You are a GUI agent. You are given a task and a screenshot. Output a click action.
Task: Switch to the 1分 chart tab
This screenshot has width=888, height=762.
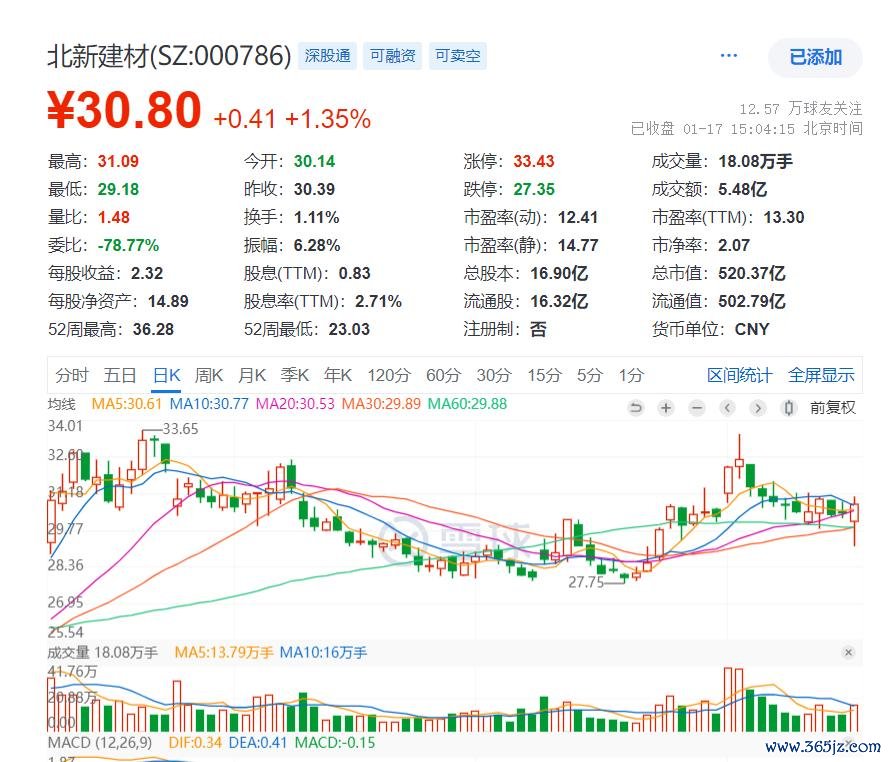(631, 375)
